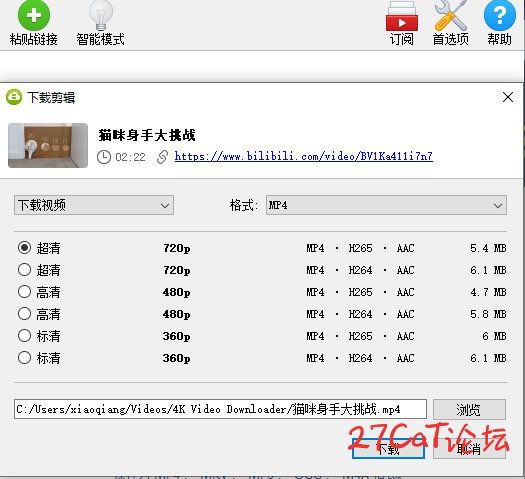Open the MP4 format dropdown

pos(386,205)
